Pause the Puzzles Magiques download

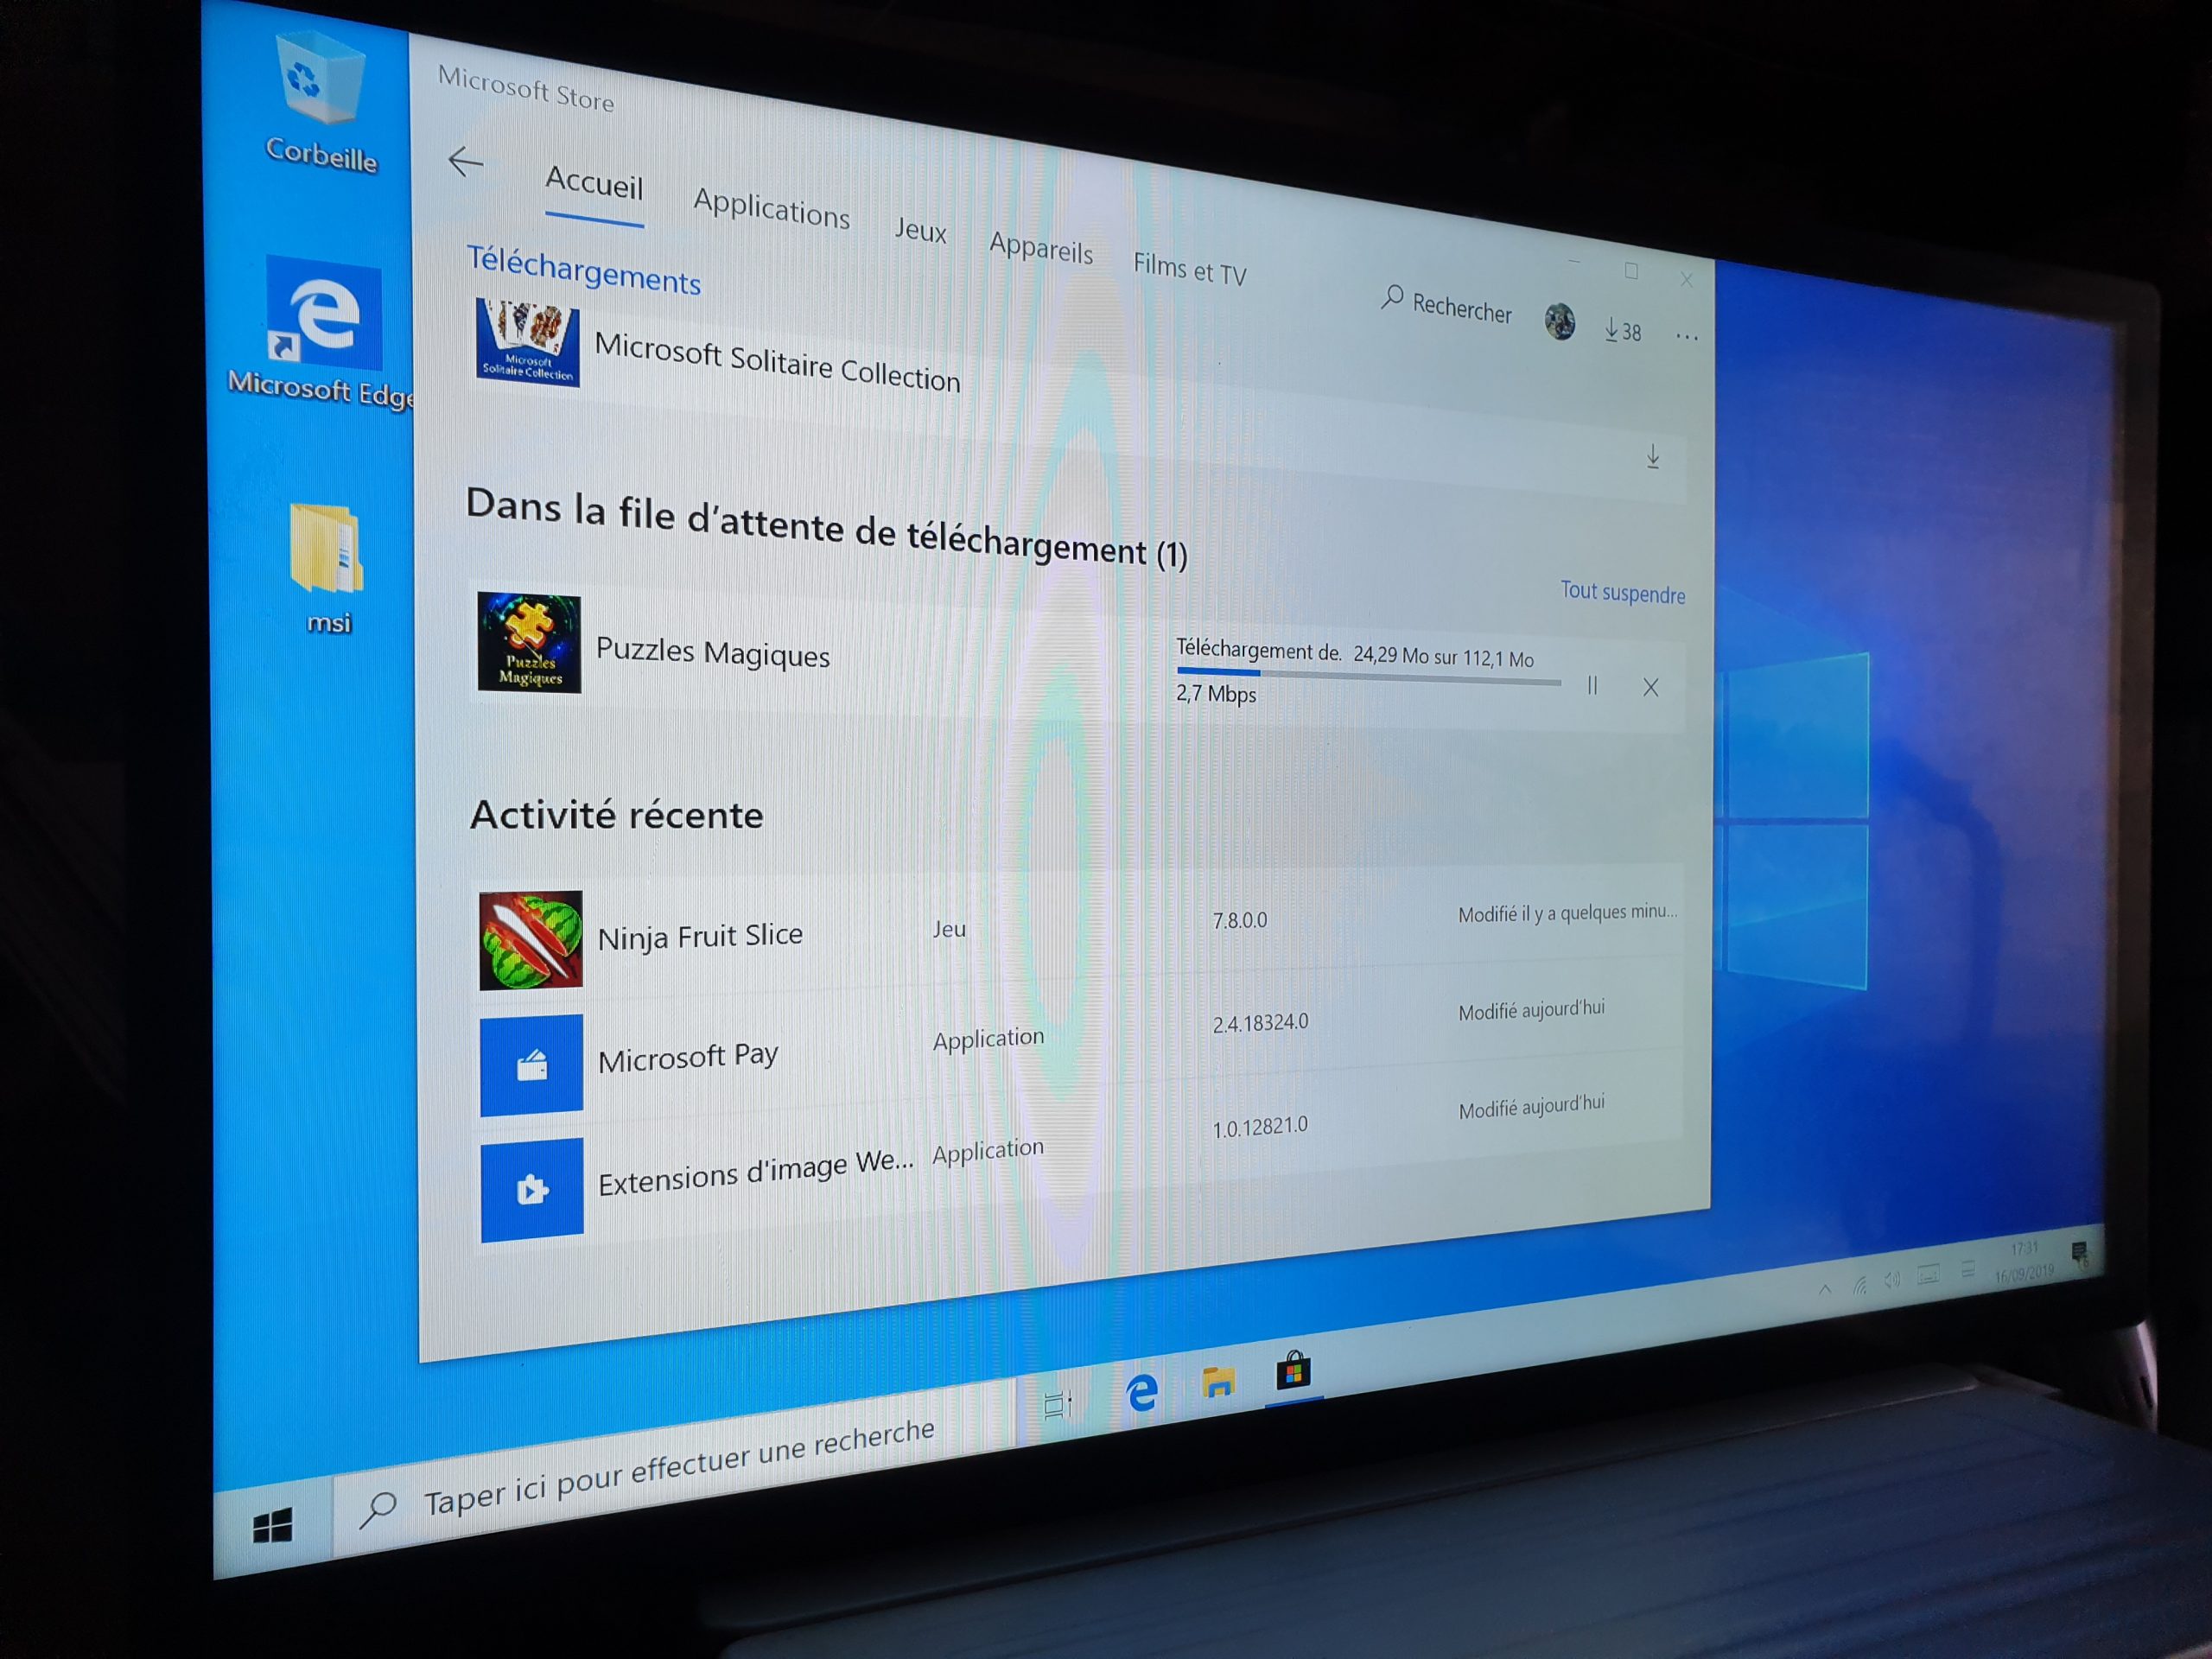tap(1592, 685)
